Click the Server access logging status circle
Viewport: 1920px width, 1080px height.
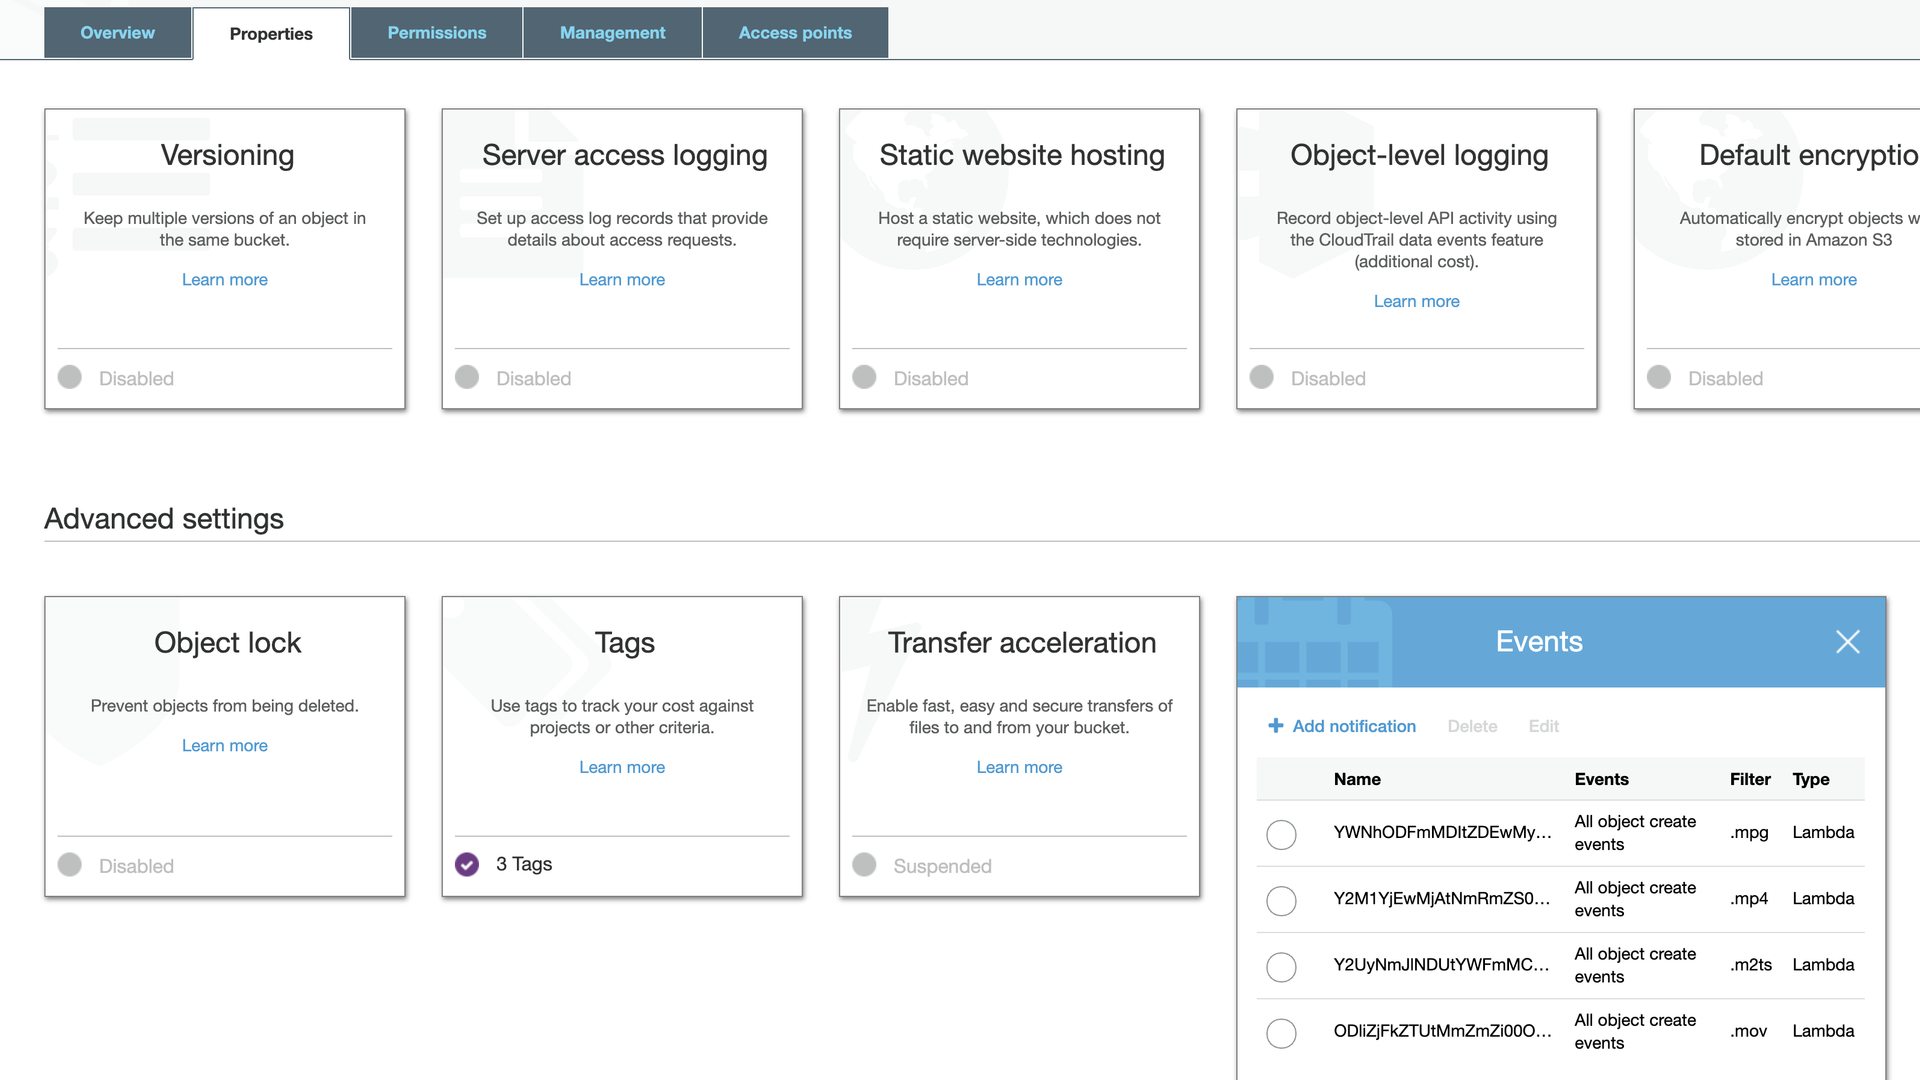point(467,378)
